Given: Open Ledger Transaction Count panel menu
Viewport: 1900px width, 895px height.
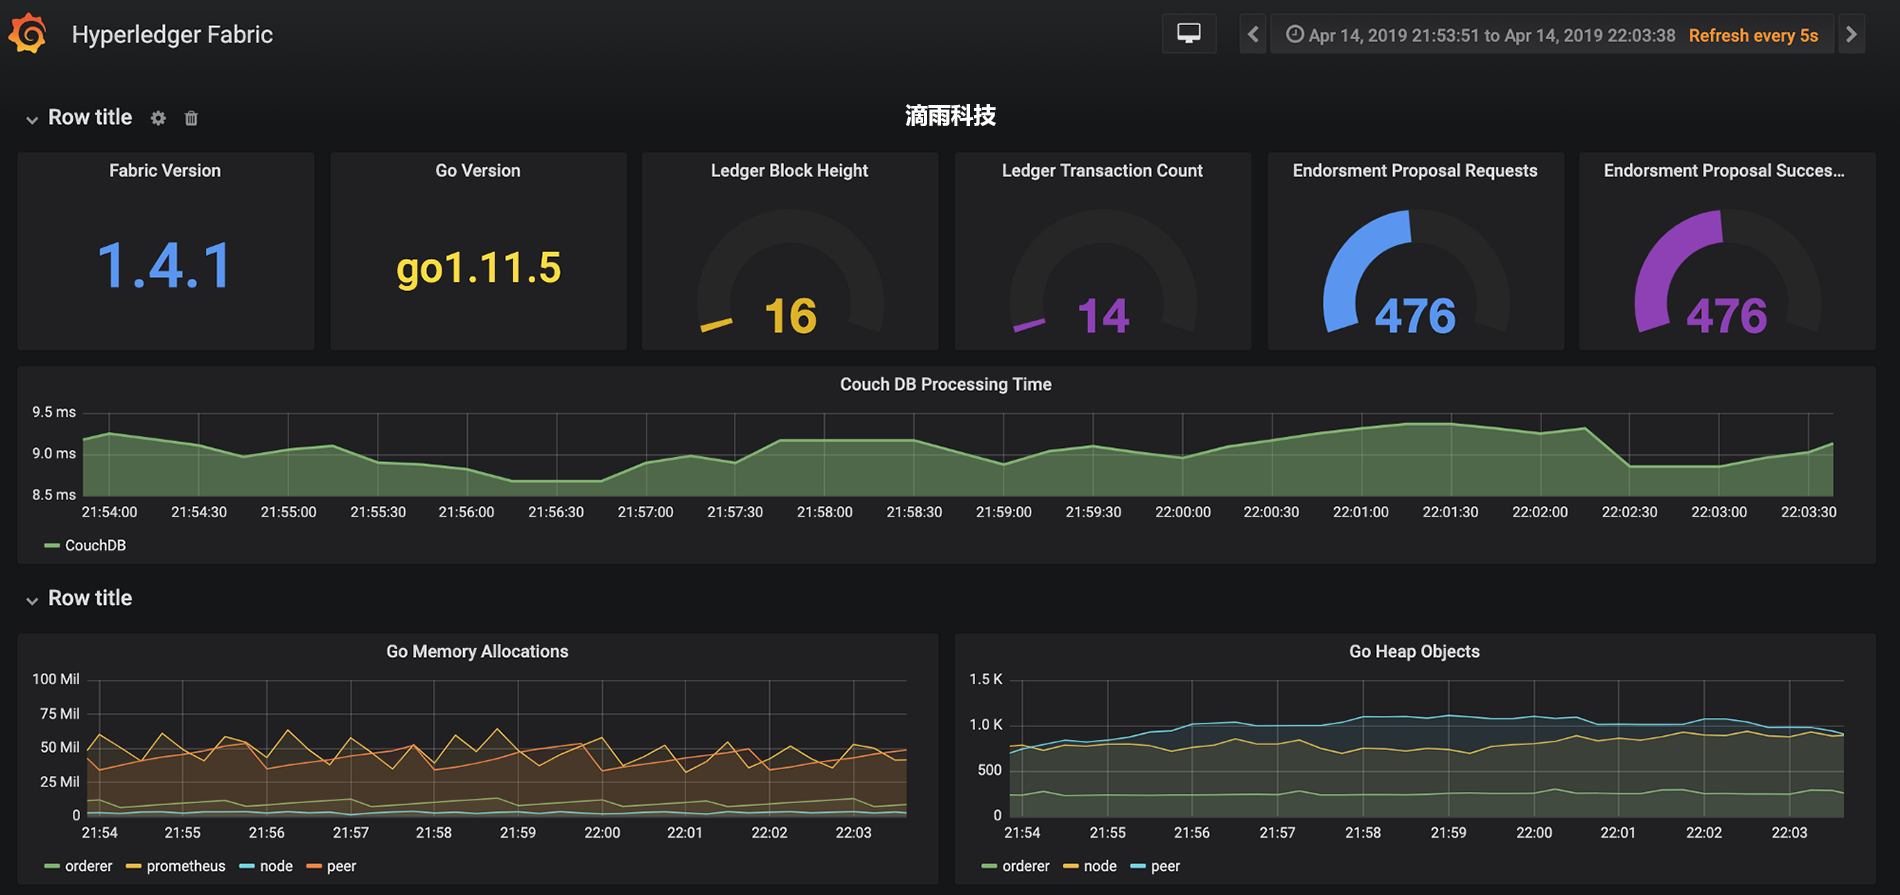Looking at the screenshot, I should coord(1102,171).
